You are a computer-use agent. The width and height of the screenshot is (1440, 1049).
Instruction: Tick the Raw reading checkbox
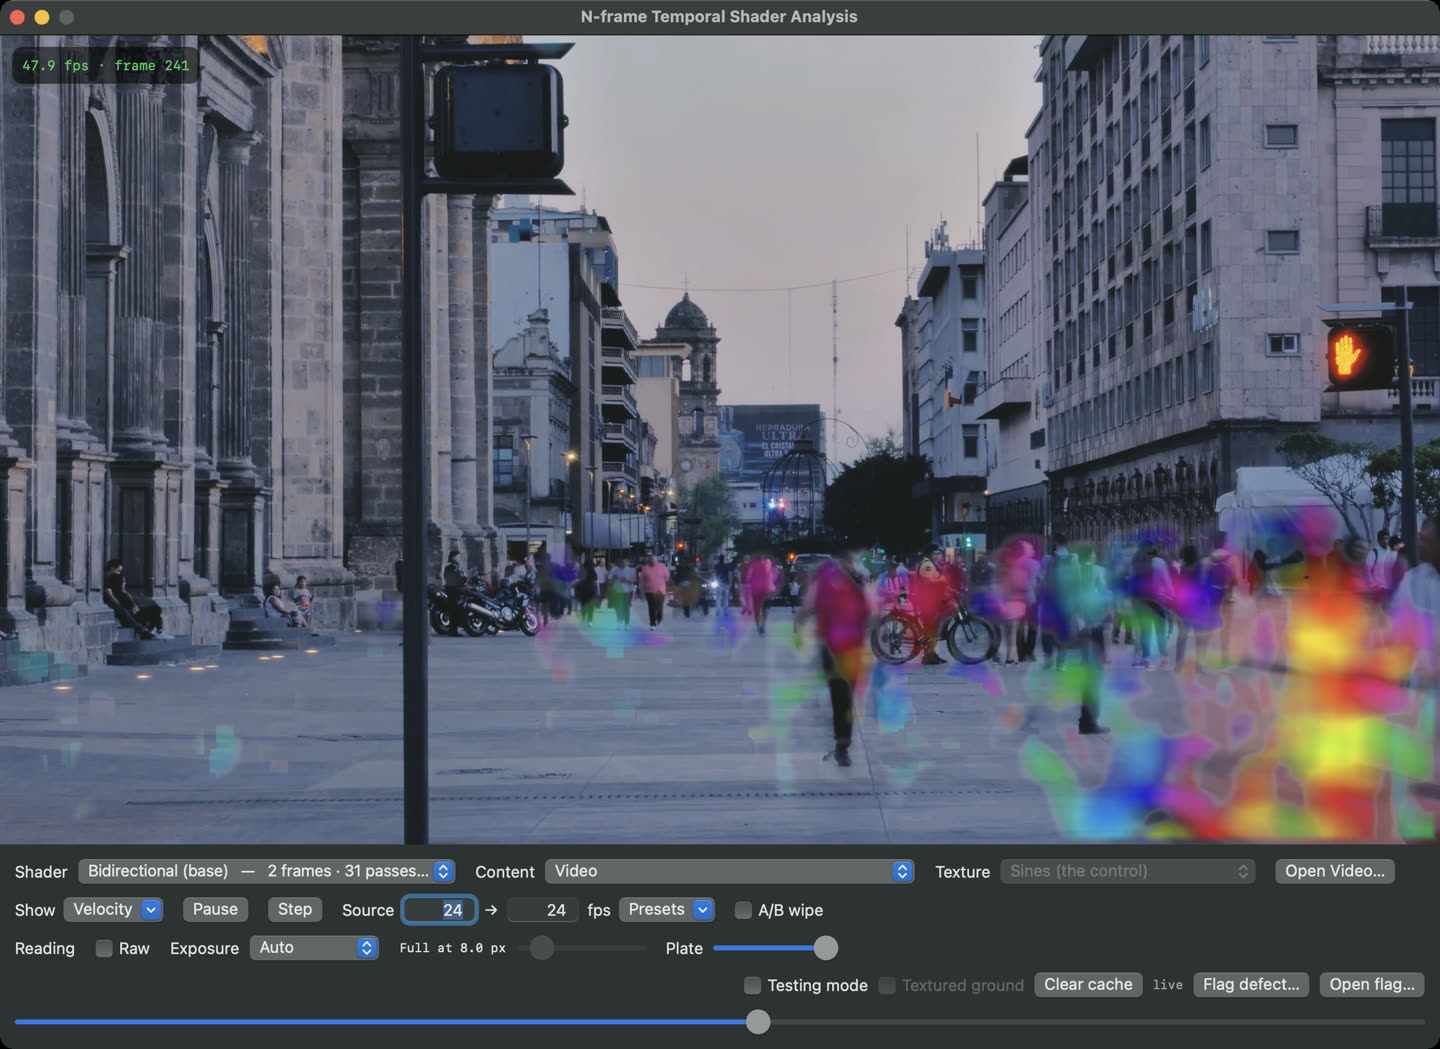tap(104, 948)
